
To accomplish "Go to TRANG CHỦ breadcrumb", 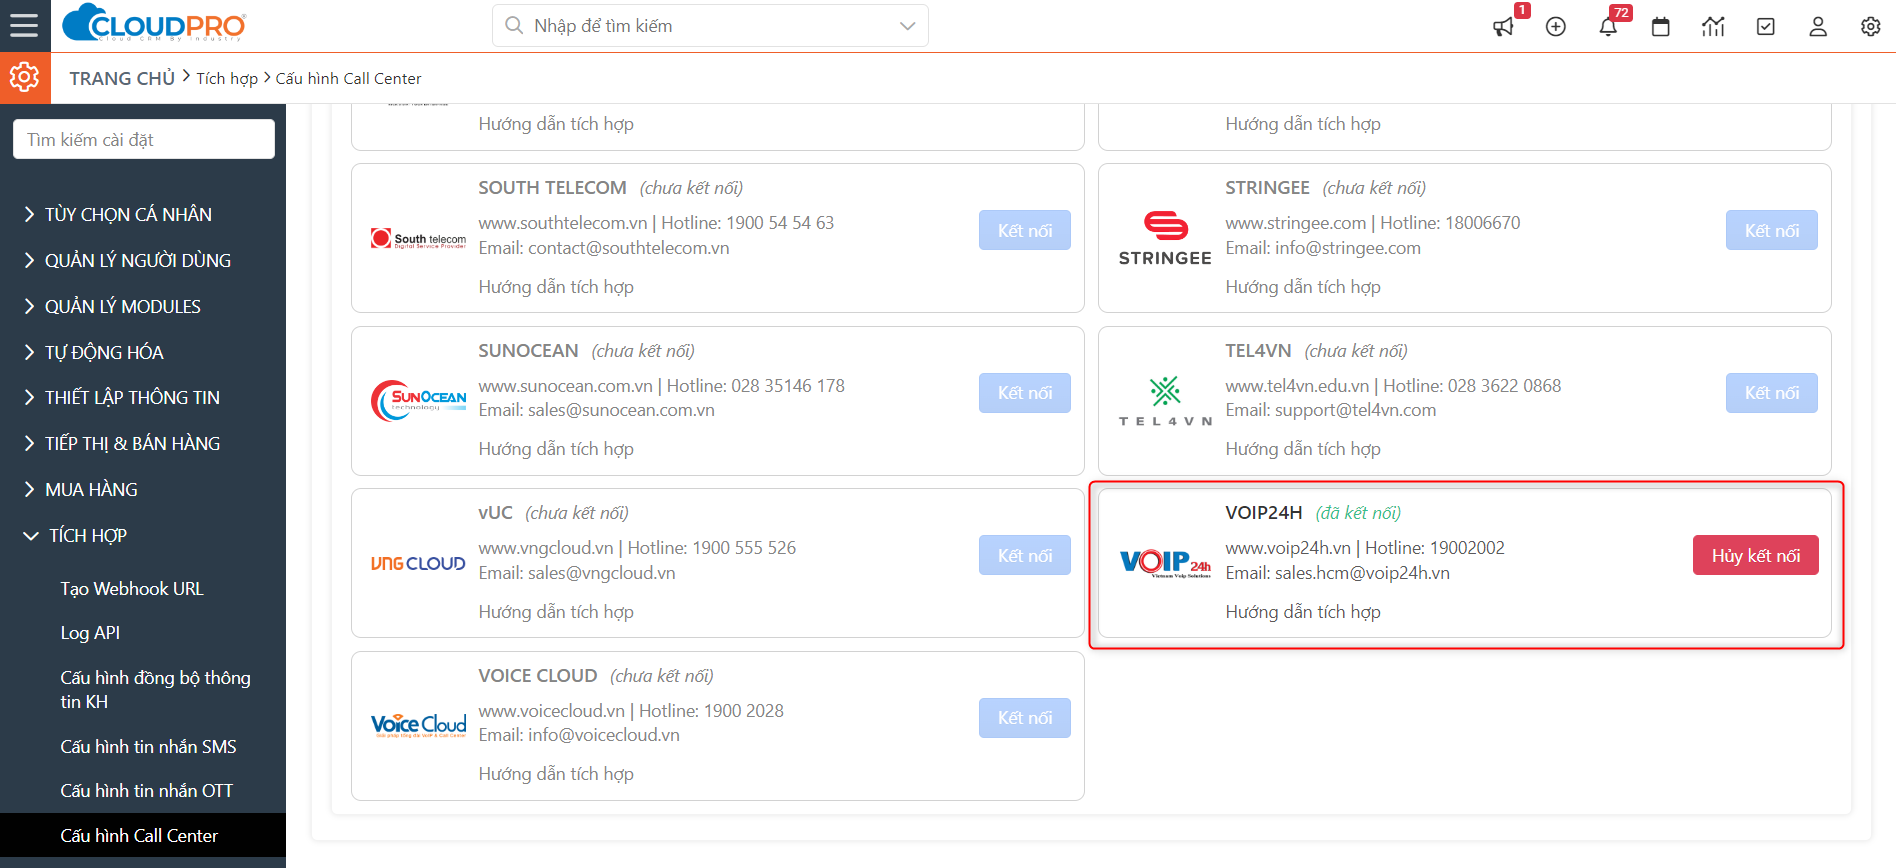I will coord(122,78).
